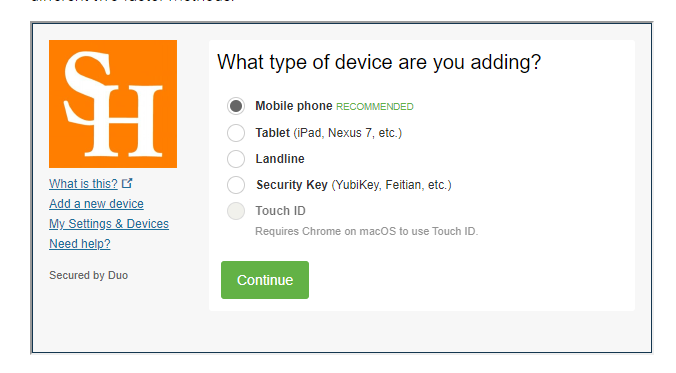
Task: Click the "Requires Chrome on macOS" note
Action: click(366, 231)
